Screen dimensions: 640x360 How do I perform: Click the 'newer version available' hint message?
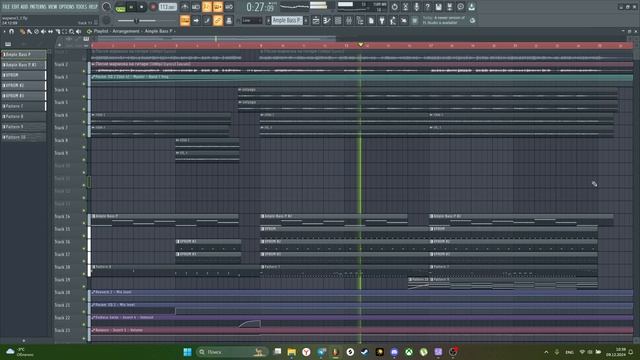coord(444,20)
